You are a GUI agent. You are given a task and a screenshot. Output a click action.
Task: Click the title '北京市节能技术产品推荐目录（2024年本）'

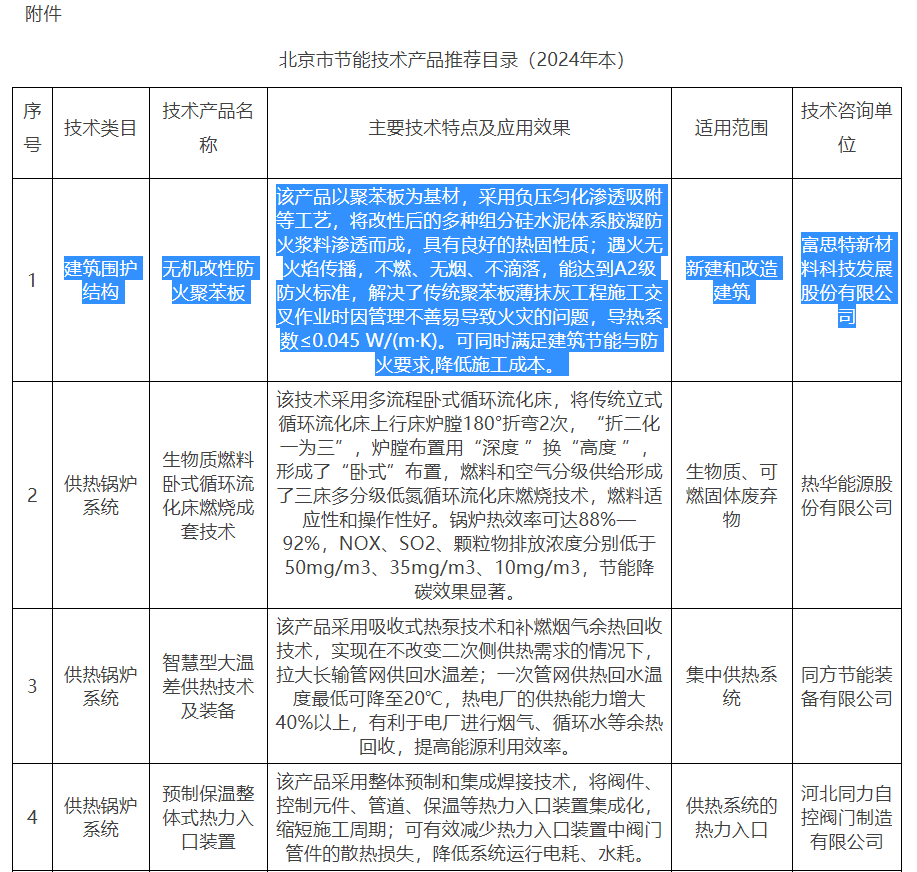[x=452, y=60]
